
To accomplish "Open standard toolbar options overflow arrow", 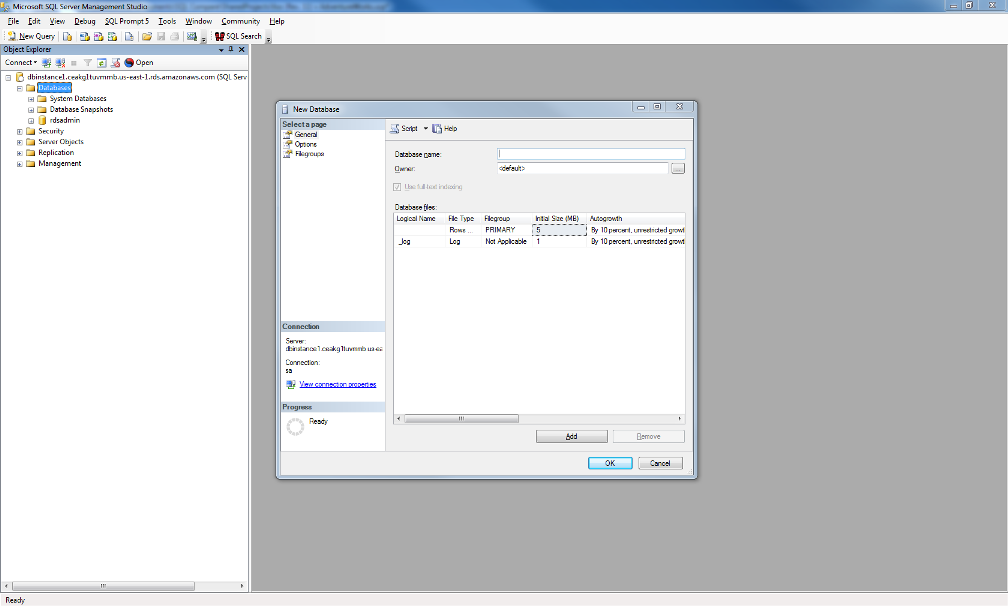I will pos(204,40).
